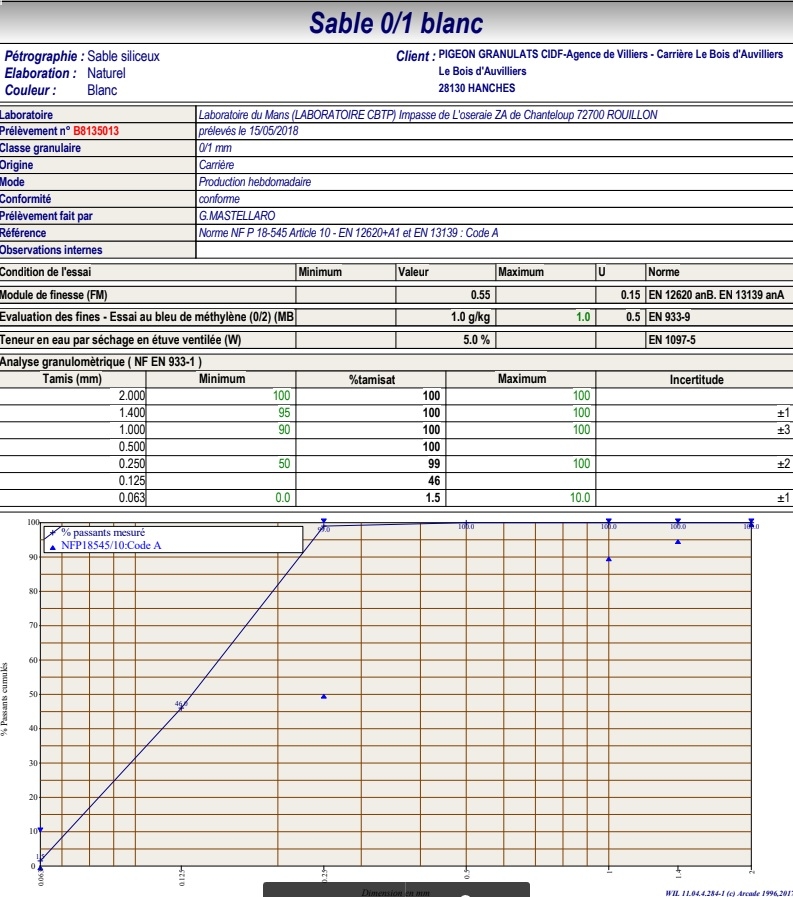The height and width of the screenshot is (897, 793).
Task: Click the cross marker beside '% passants mesuré'
Action: tap(52, 533)
